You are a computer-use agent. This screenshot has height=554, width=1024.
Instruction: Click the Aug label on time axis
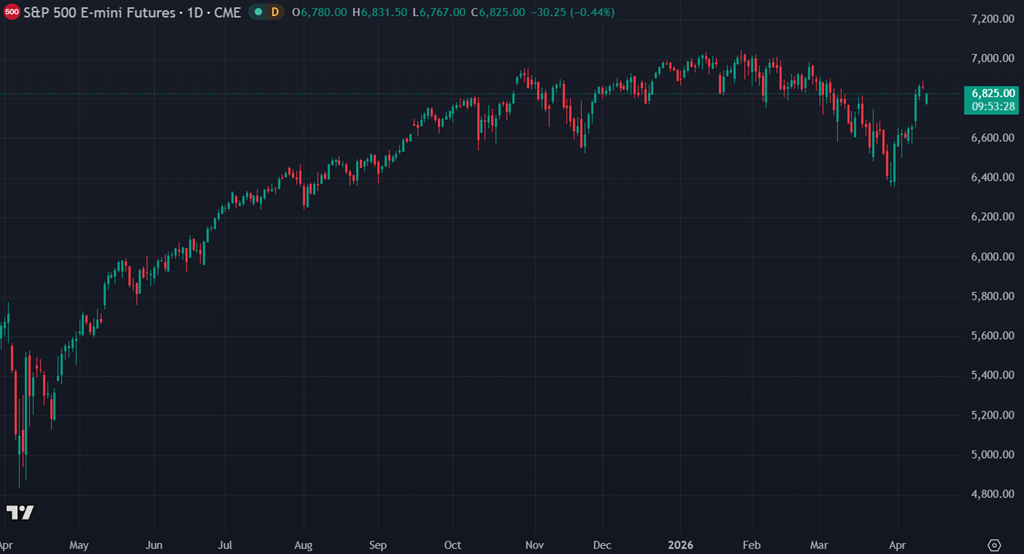pyautogui.click(x=304, y=545)
